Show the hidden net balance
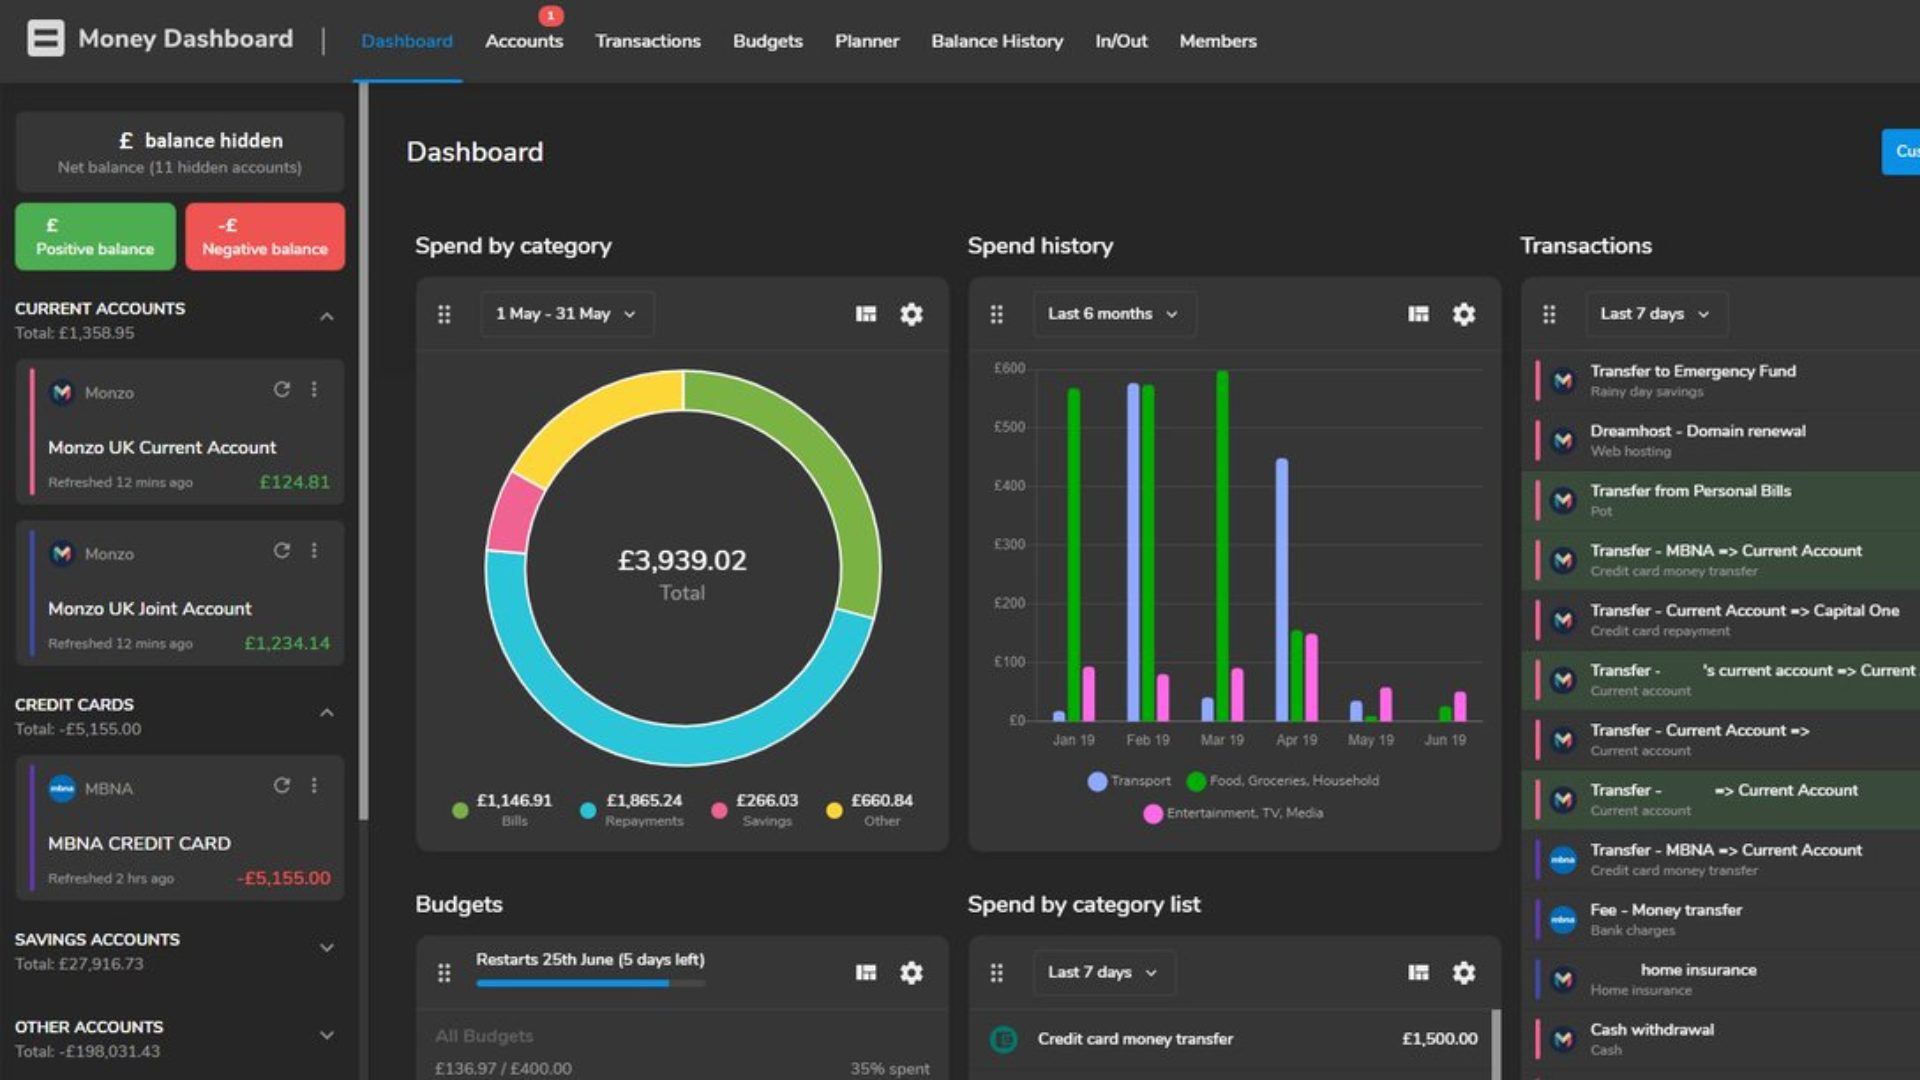Image resolution: width=1920 pixels, height=1080 pixels. pyautogui.click(x=180, y=152)
